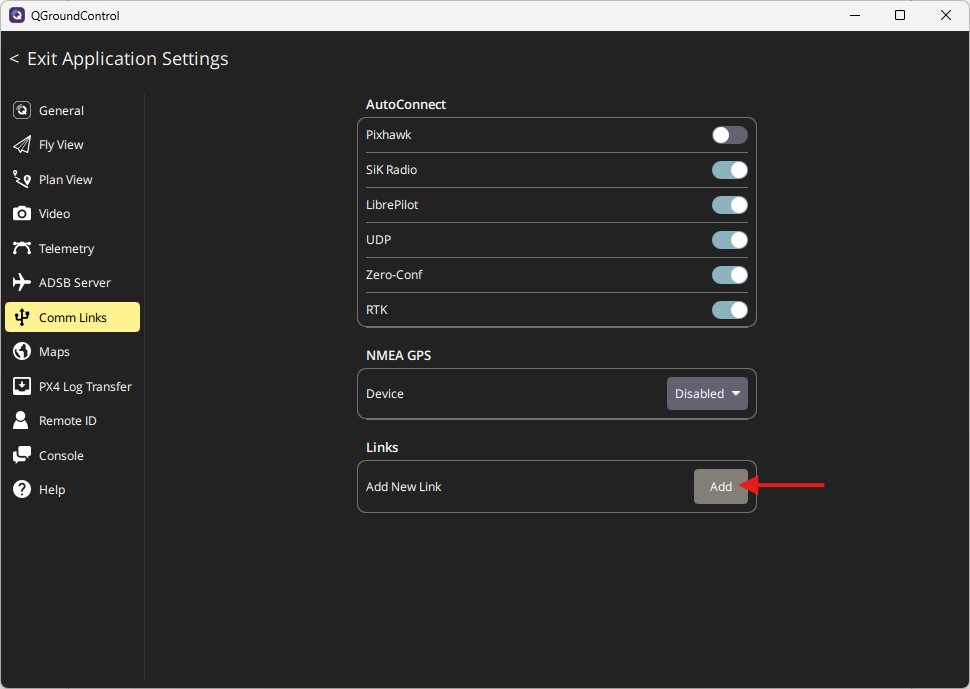
Task: Open Telemetry settings icon
Action: (x=22, y=248)
